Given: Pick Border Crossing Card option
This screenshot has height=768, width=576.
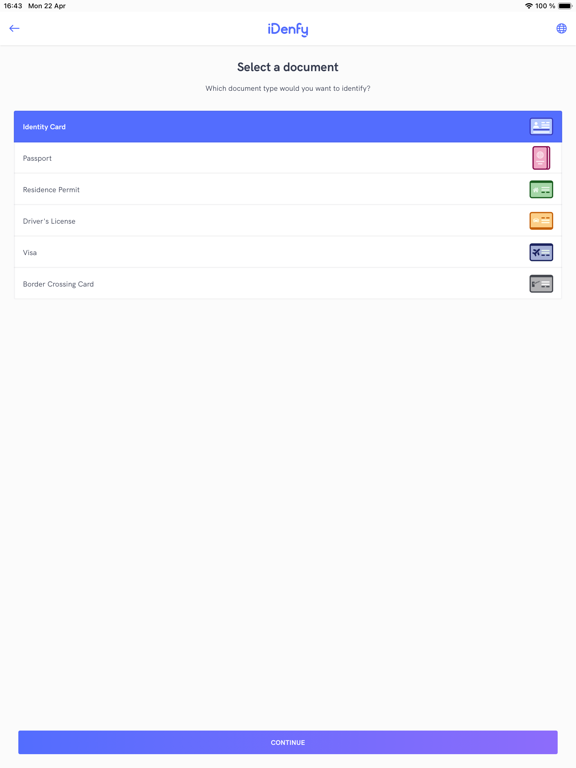Looking at the screenshot, I should (x=288, y=283).
